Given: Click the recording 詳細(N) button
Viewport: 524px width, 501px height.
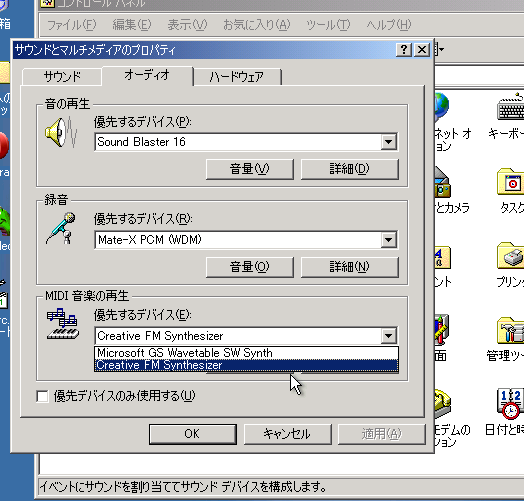Looking at the screenshot, I should tap(350, 267).
